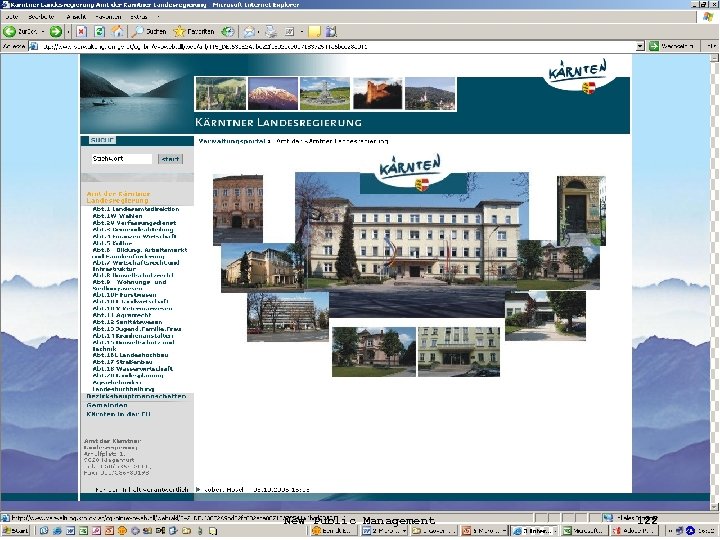Open the back button history dropdown arrow

43,32
